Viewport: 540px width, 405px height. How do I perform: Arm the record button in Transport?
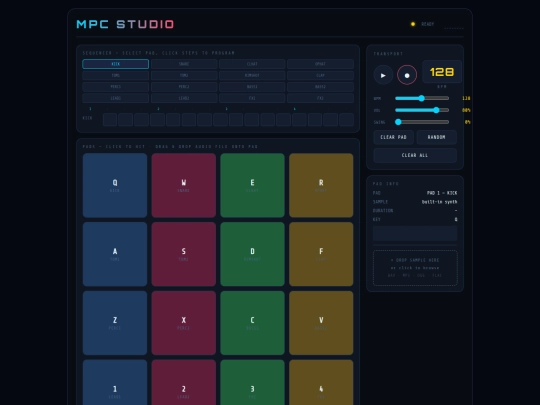tap(407, 75)
